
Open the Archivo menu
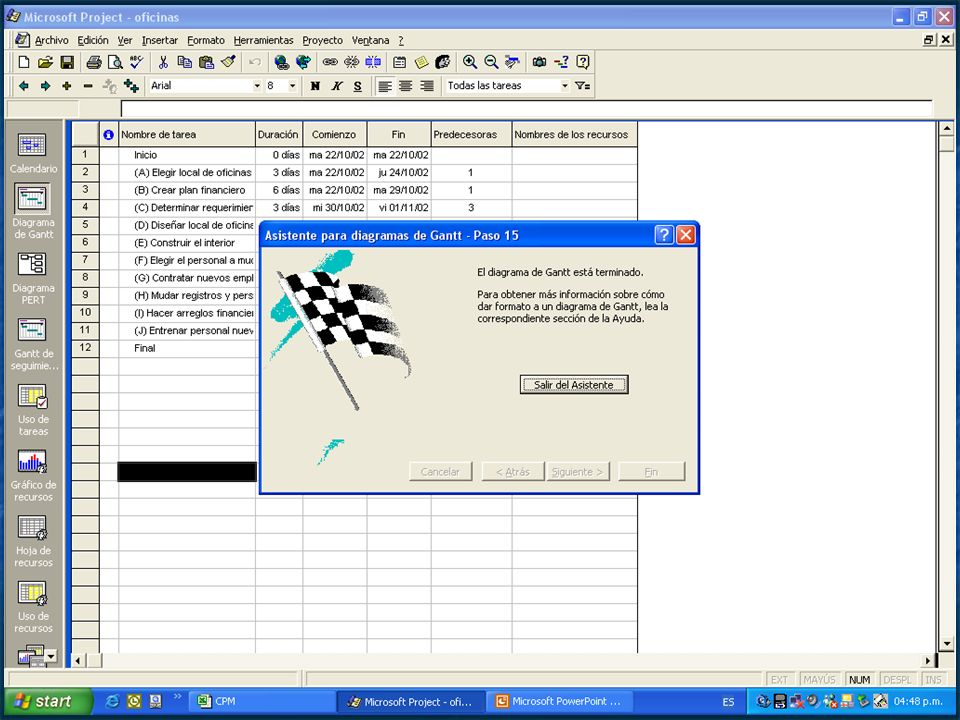coord(51,40)
